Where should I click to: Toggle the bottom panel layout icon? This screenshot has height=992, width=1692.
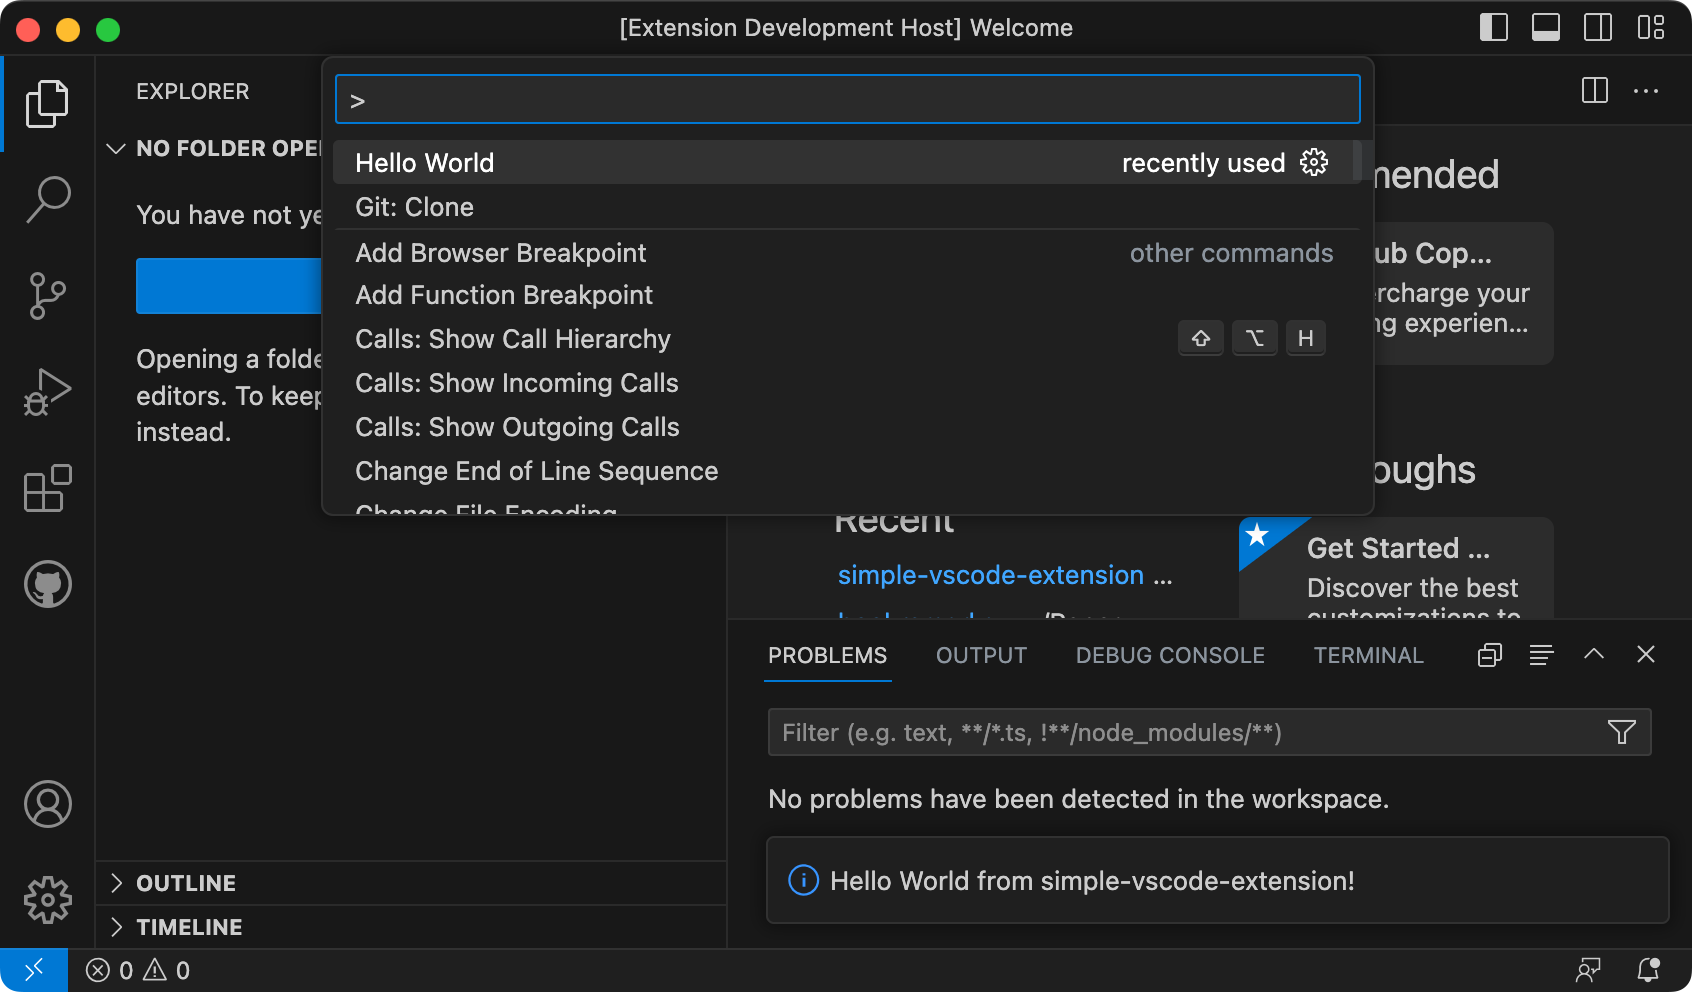coord(1546,27)
